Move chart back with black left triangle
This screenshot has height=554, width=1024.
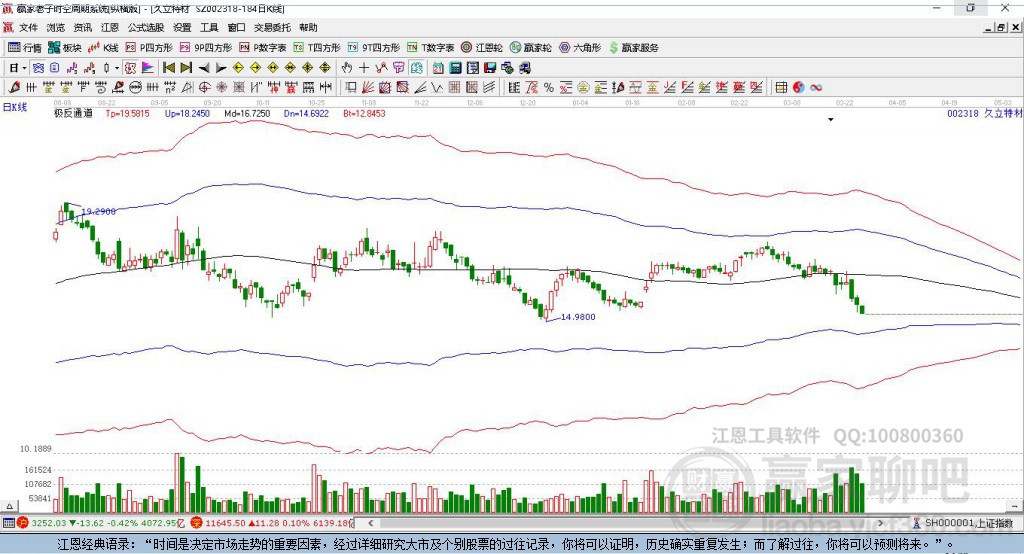(204, 68)
